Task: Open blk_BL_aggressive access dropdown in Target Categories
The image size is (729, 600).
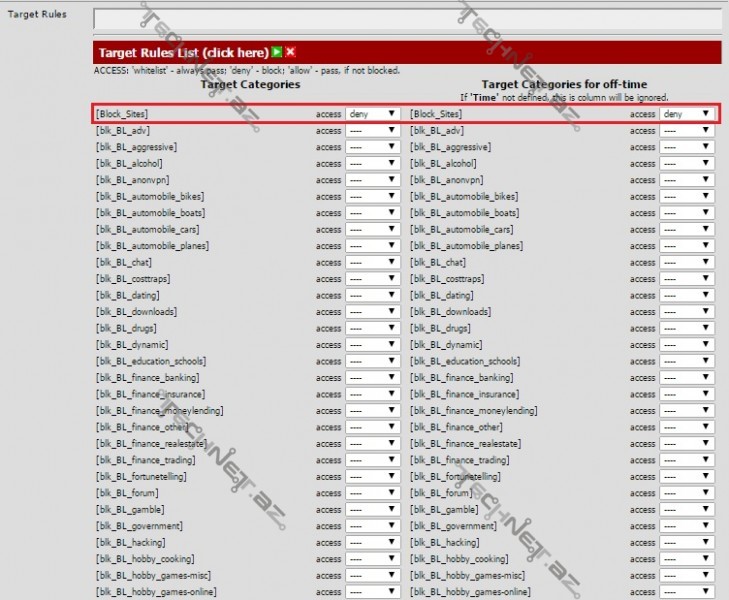Action: (373, 147)
